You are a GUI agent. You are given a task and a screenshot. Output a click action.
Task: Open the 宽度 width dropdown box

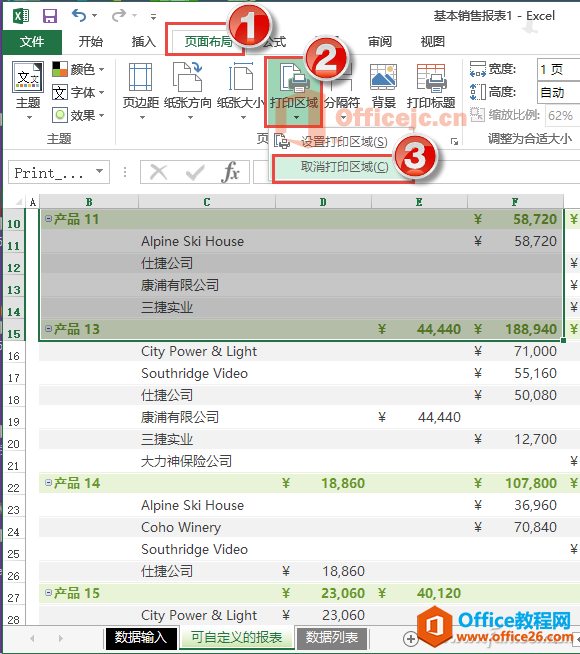[x=558, y=69]
